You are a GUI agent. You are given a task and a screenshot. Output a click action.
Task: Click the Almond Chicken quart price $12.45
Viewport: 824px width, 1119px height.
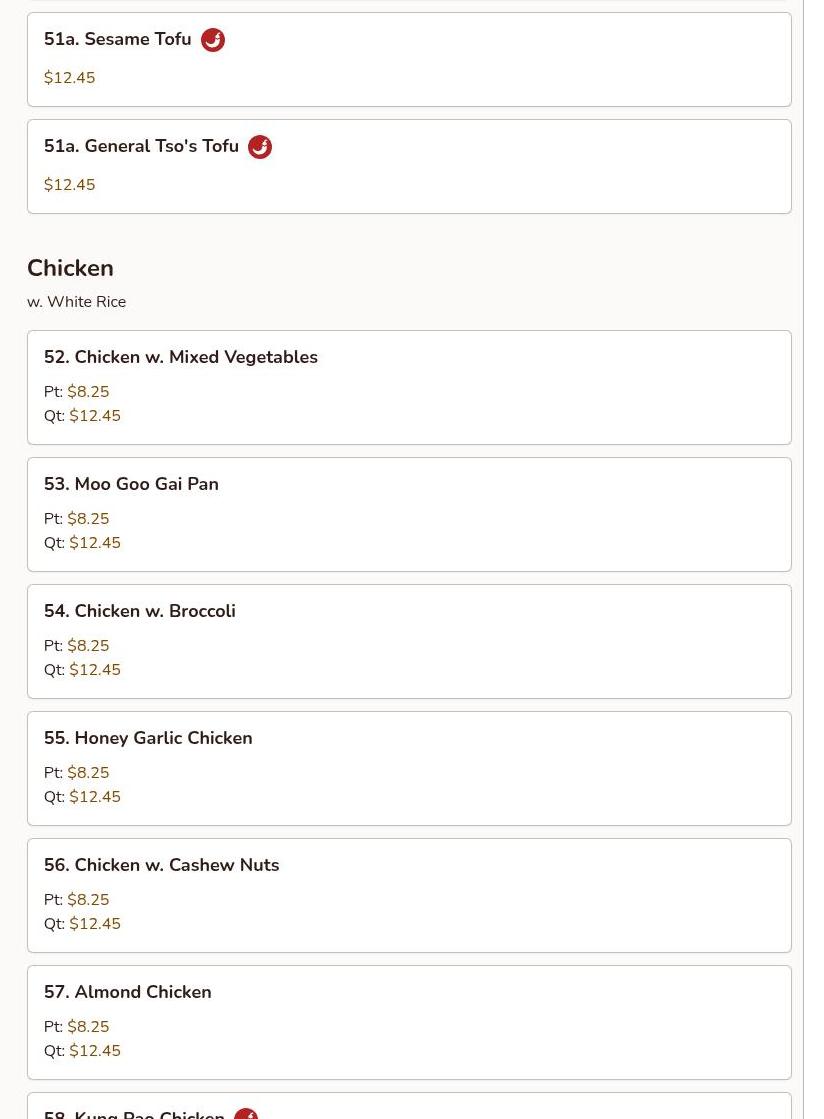[x=95, y=1051]
